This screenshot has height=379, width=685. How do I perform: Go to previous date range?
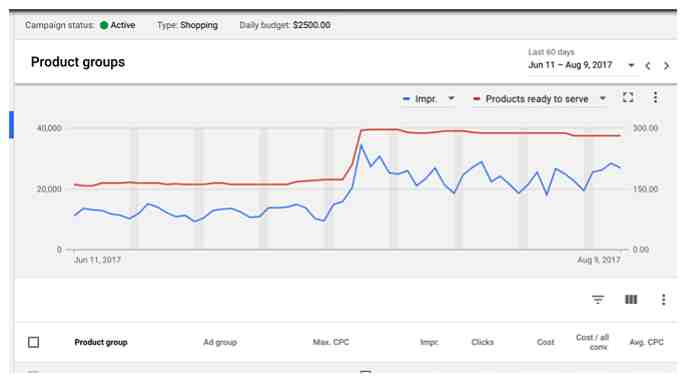648,66
